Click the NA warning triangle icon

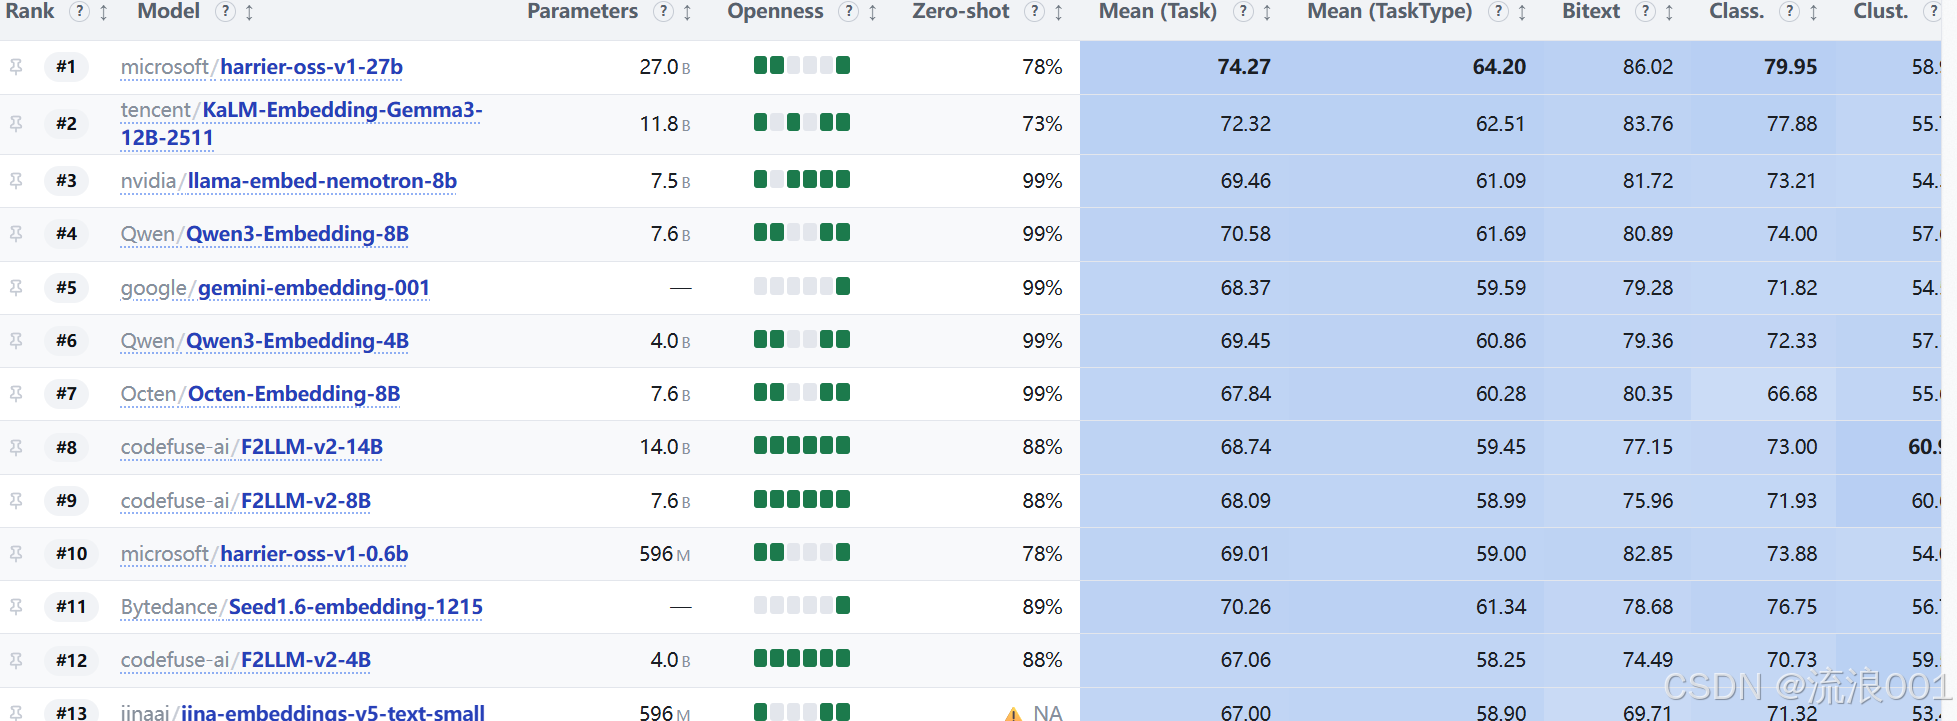1013,714
